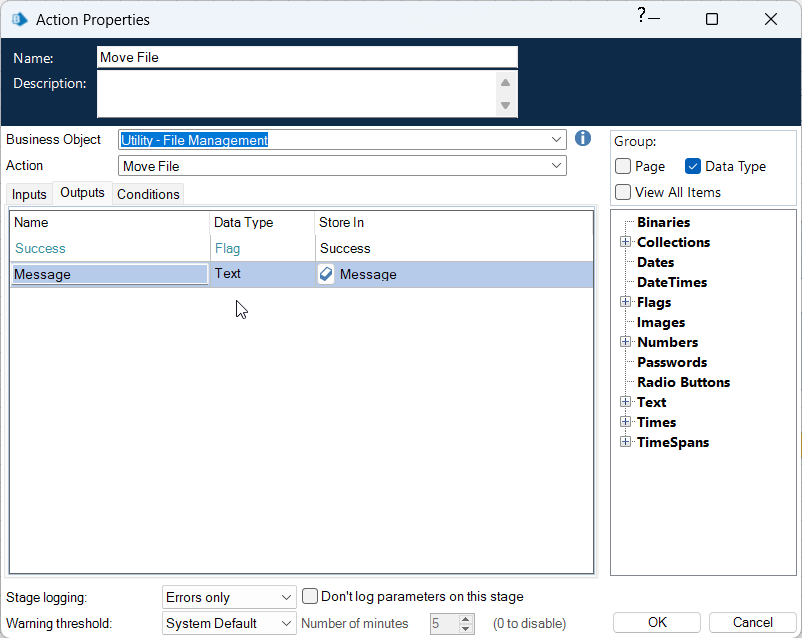Click inside the Name text field
Screen dimensions: 802x638
click(307, 58)
